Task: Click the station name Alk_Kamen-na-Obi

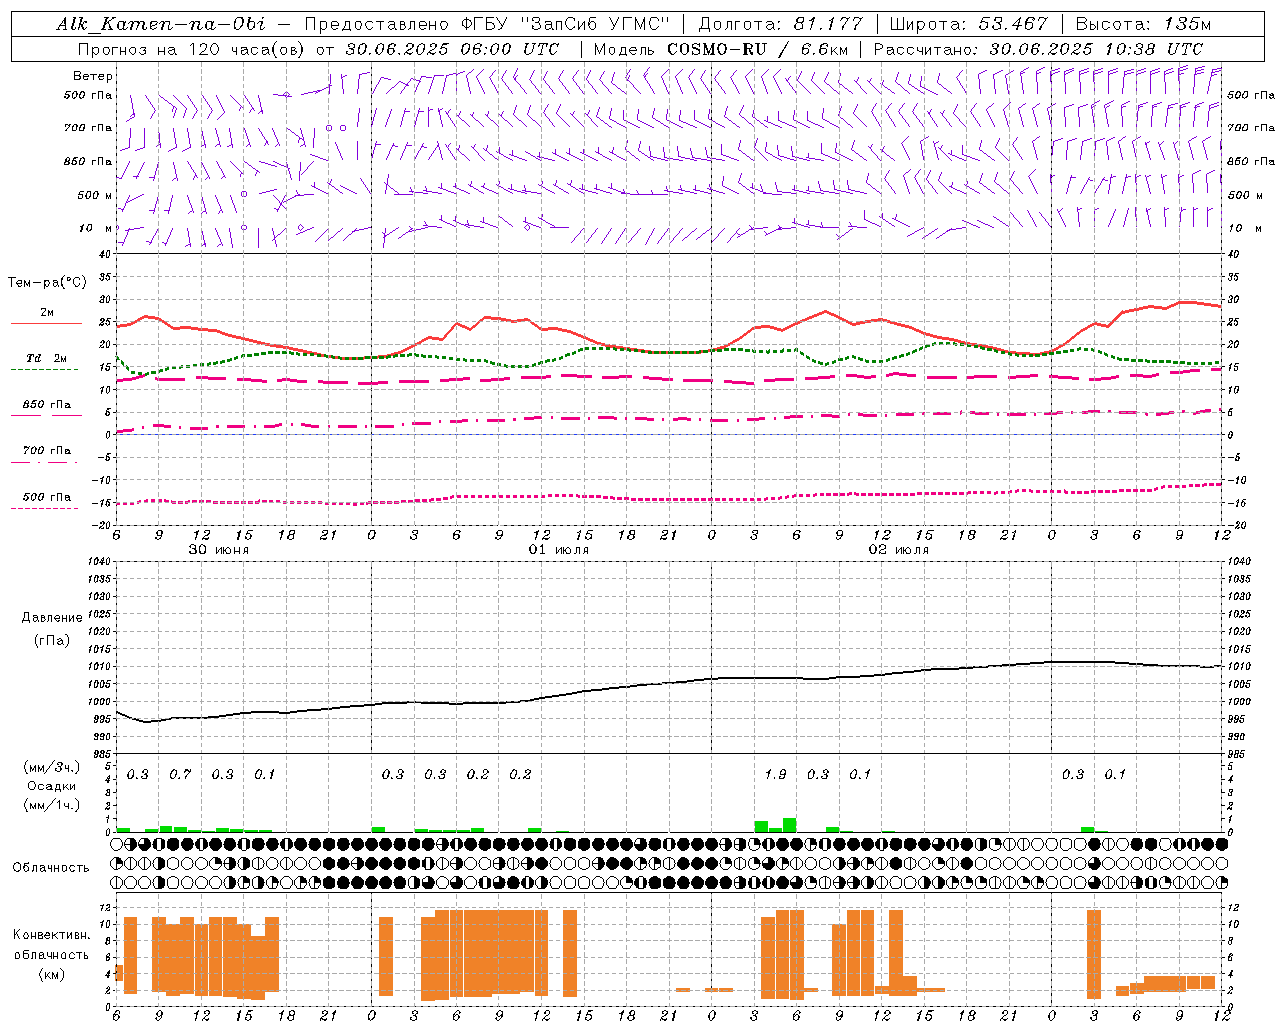Action: (x=161, y=24)
